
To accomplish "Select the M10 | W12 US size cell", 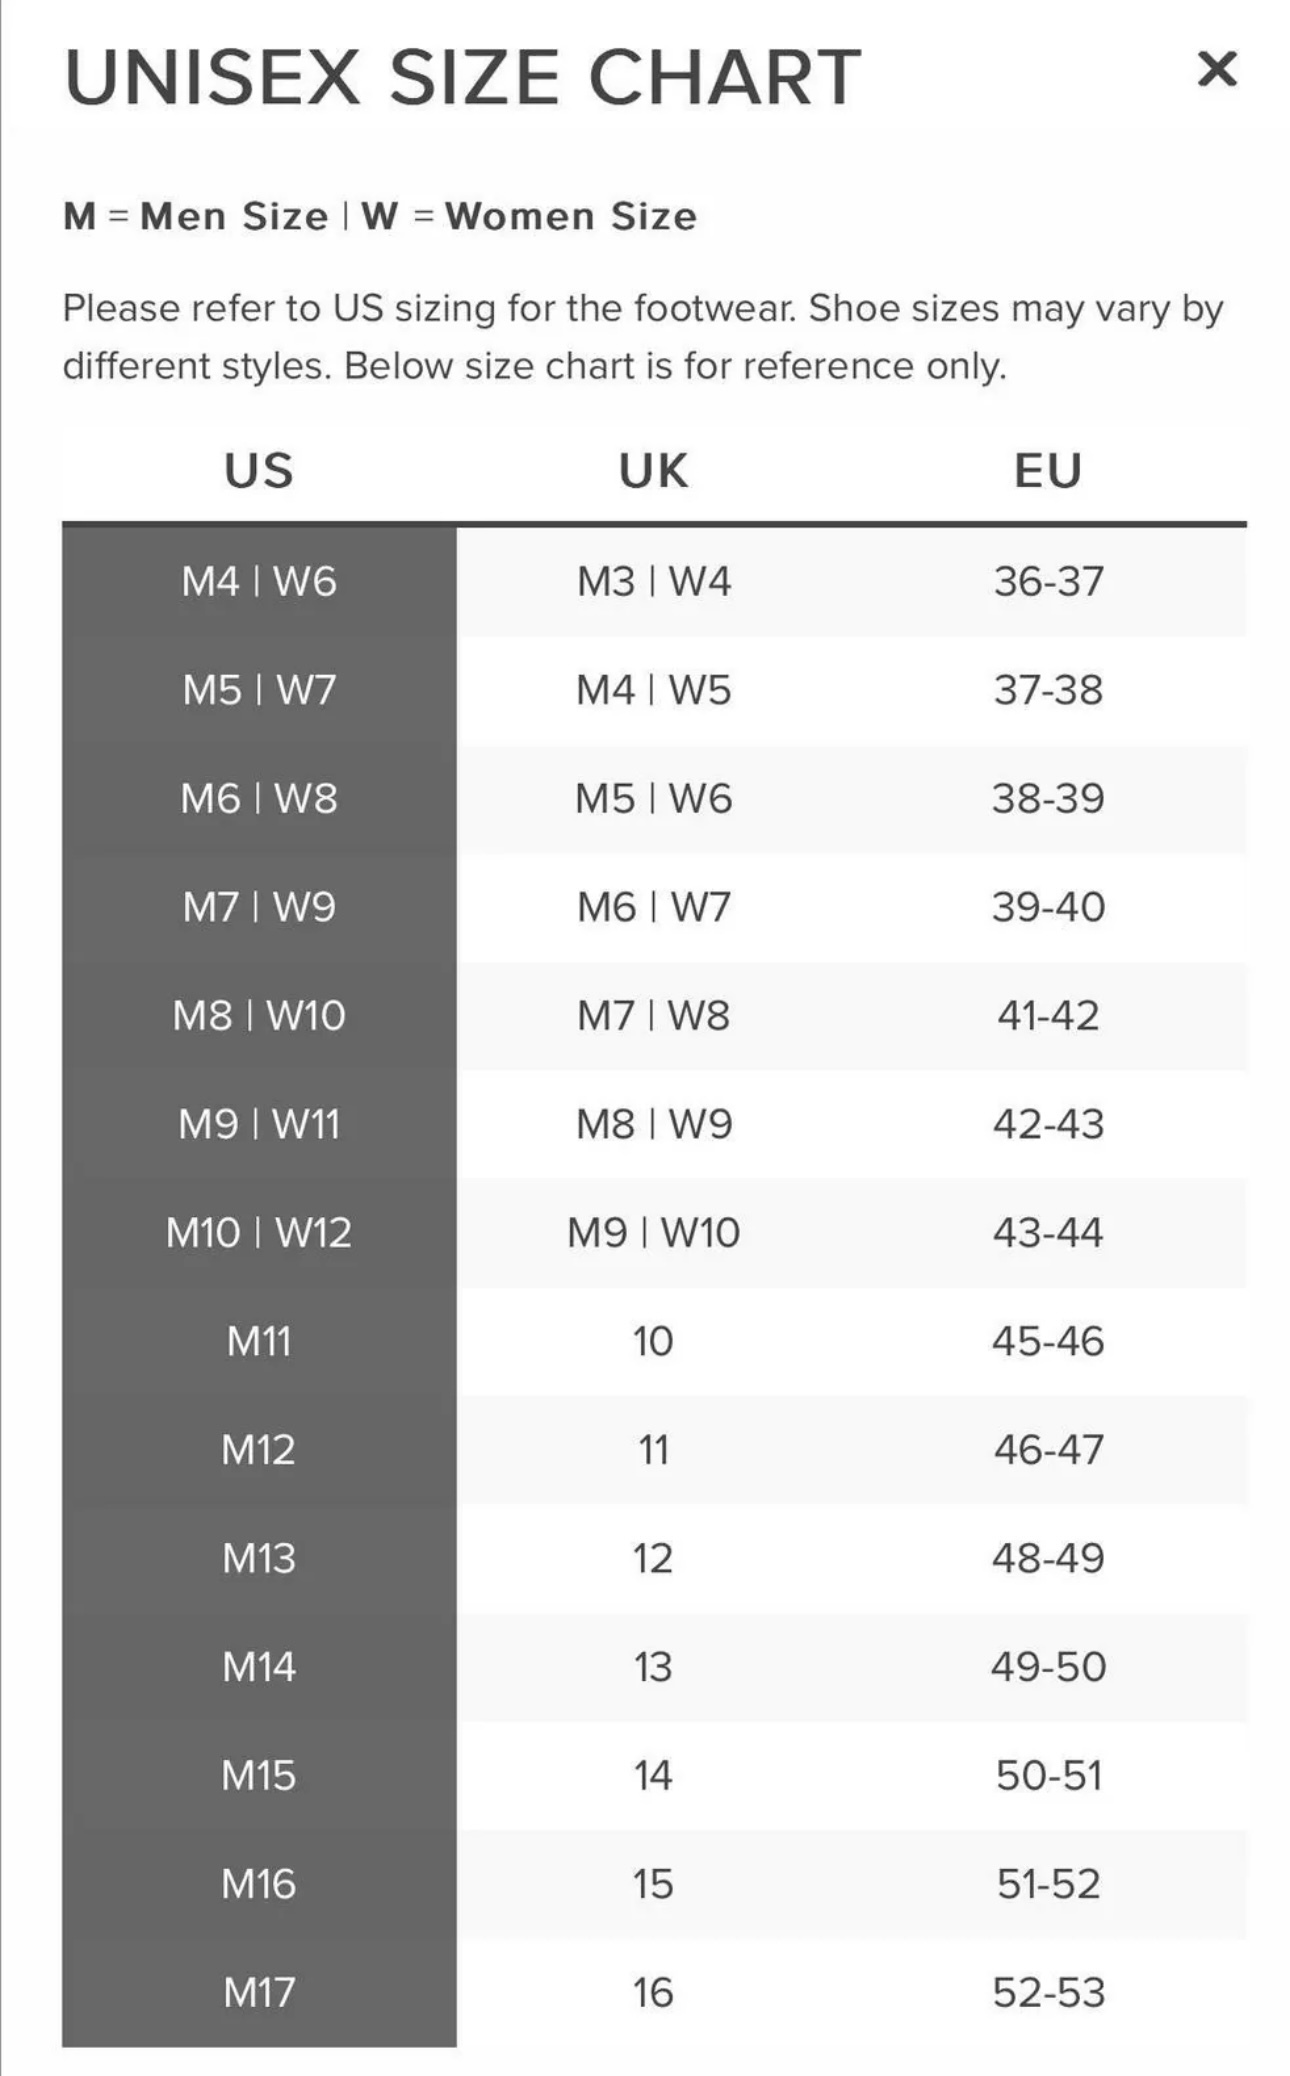I will pos(259,1233).
